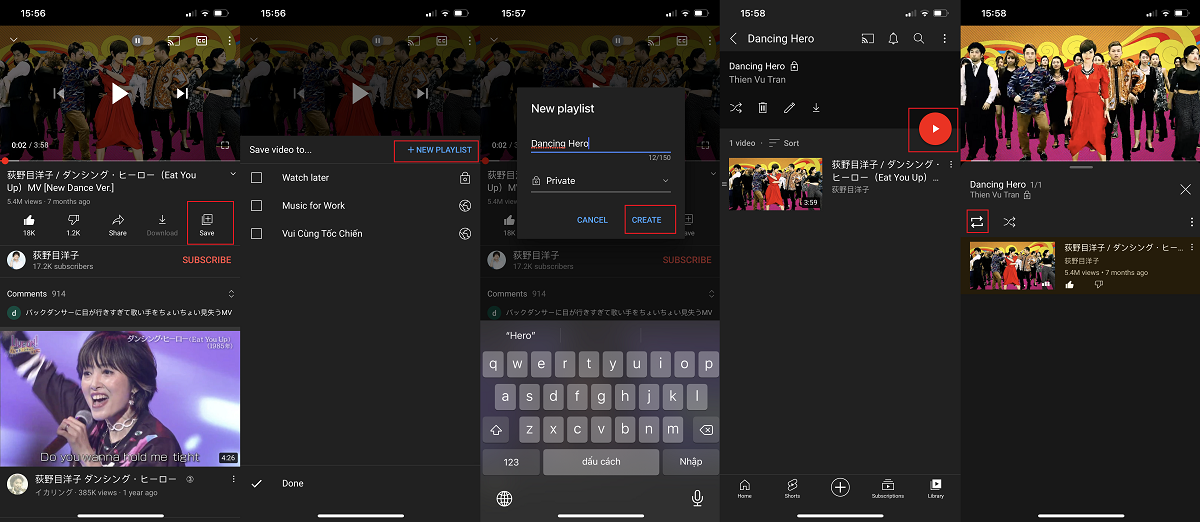Expand the Comments 914 section on the video page
The height and width of the screenshot is (522, 1200).
click(x=232, y=294)
